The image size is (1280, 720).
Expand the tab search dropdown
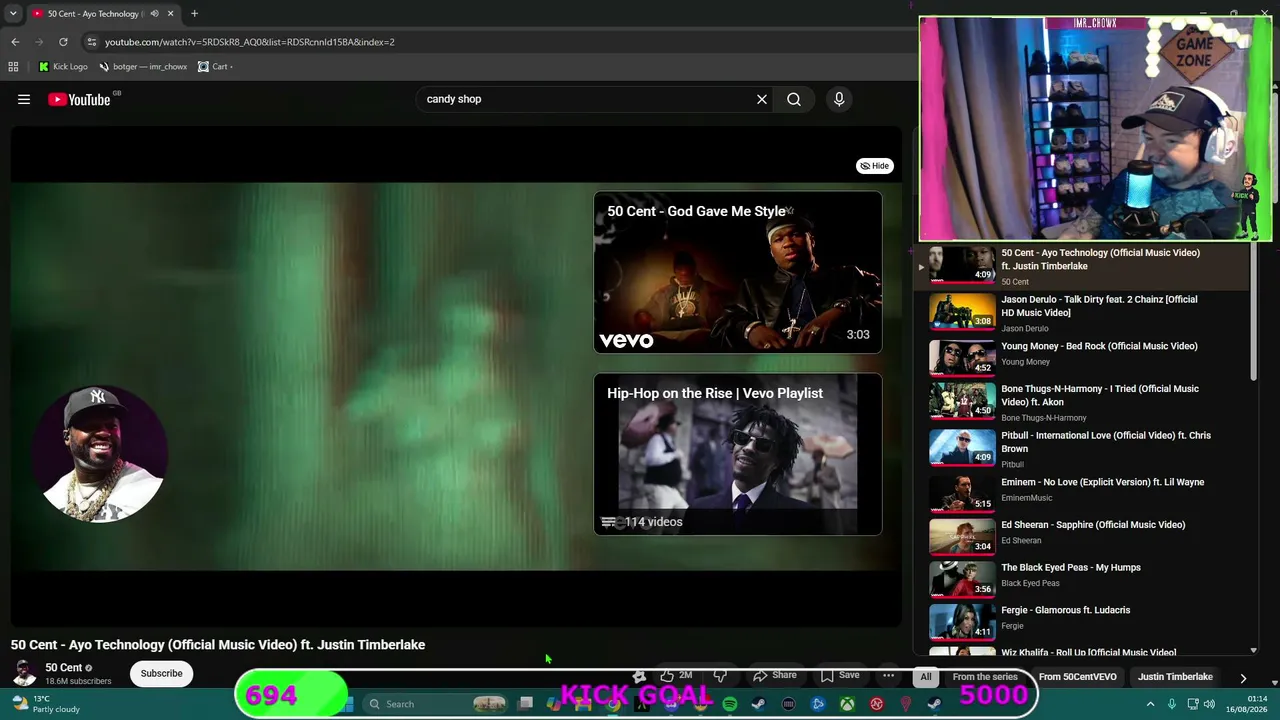click(12, 14)
